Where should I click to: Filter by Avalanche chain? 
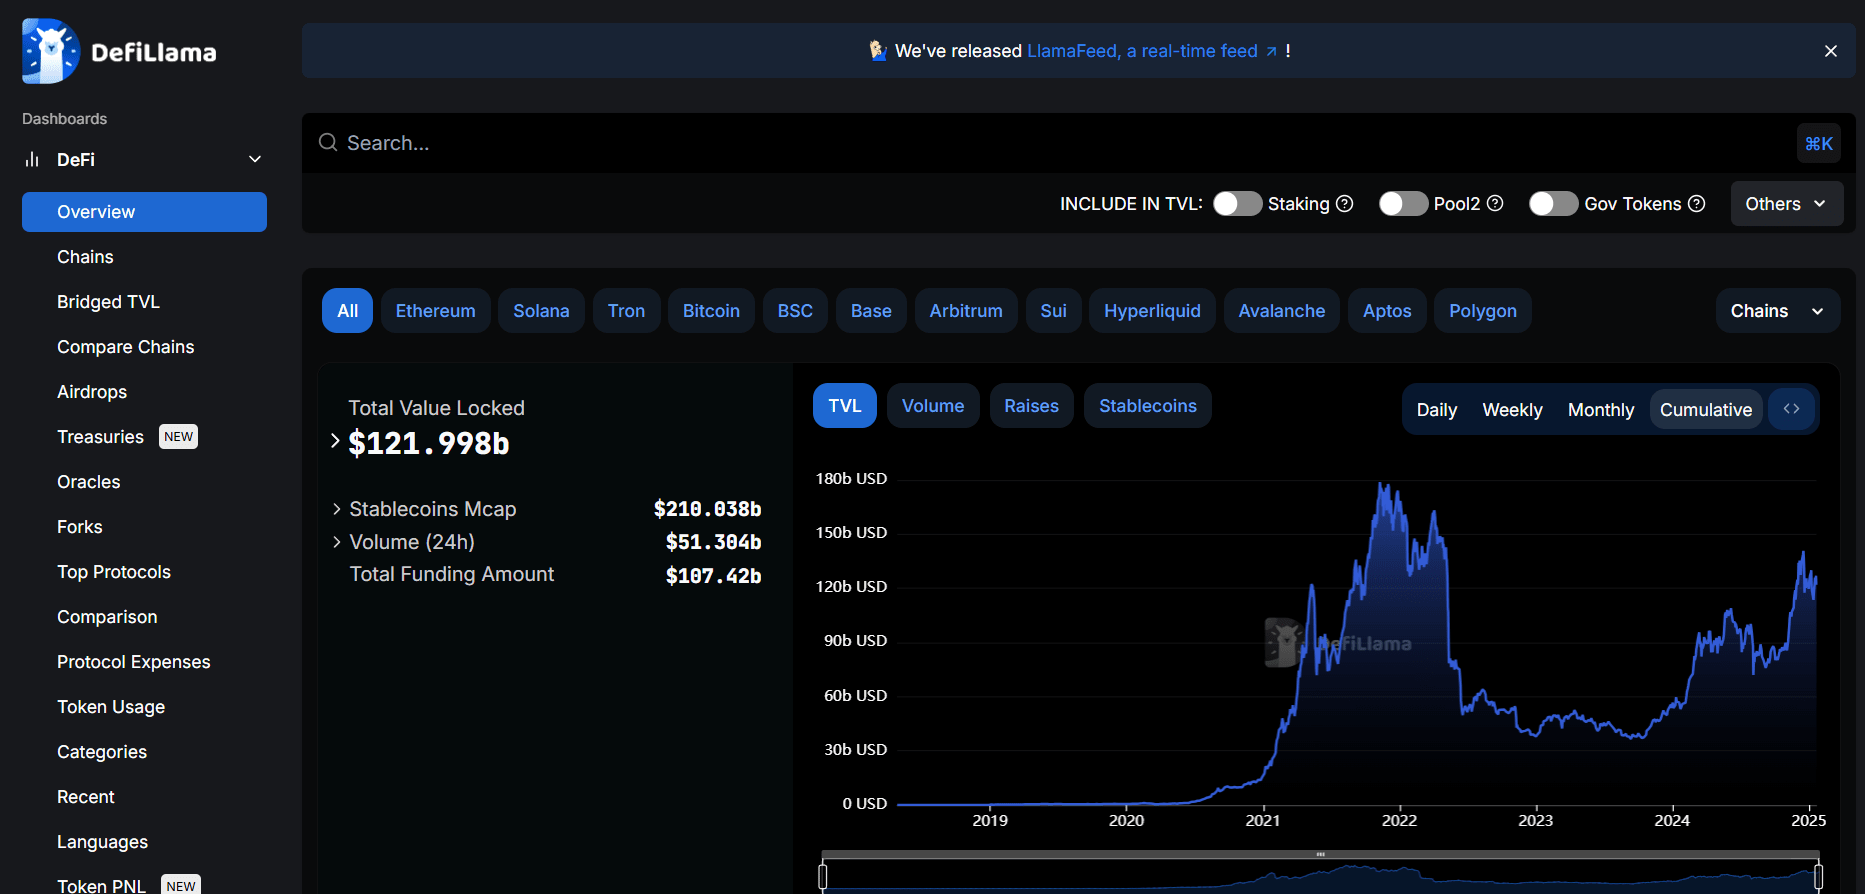click(x=1282, y=311)
